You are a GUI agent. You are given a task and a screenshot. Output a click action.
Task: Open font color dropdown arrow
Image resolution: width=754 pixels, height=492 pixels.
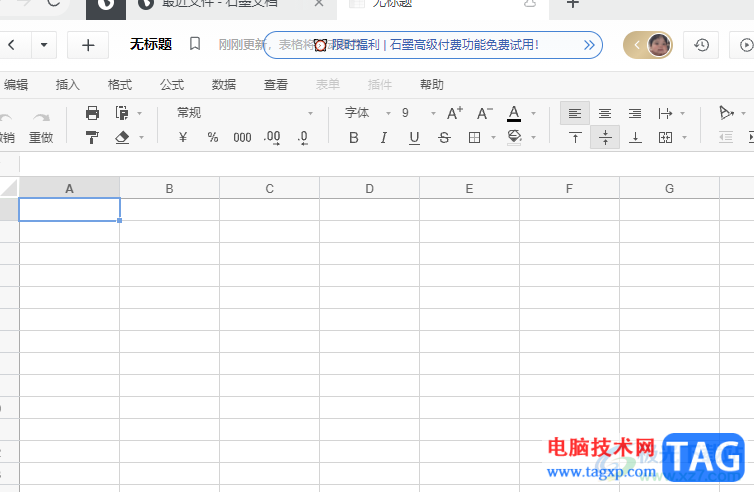(x=533, y=114)
